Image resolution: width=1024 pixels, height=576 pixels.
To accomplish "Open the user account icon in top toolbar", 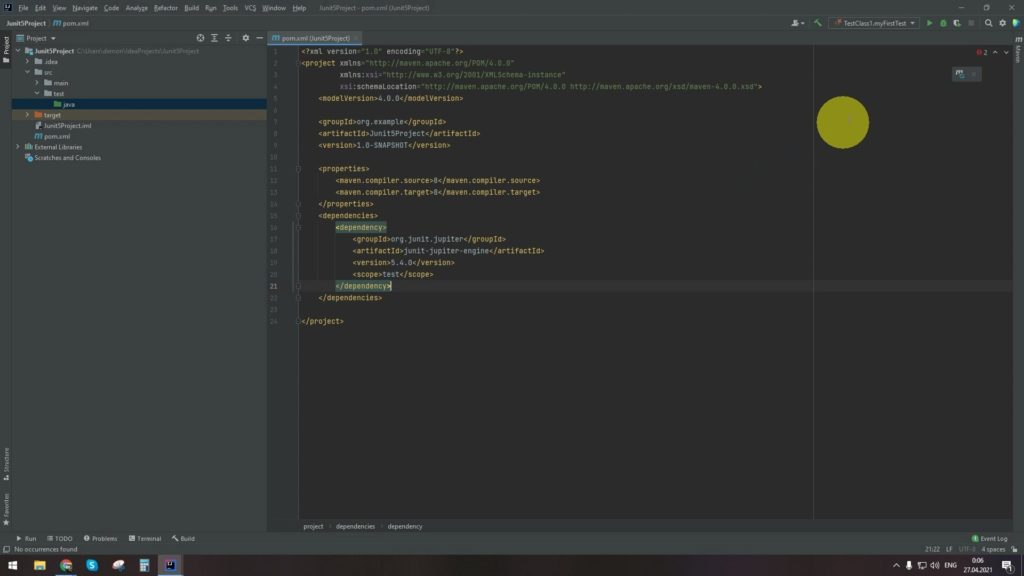I will click(797, 23).
